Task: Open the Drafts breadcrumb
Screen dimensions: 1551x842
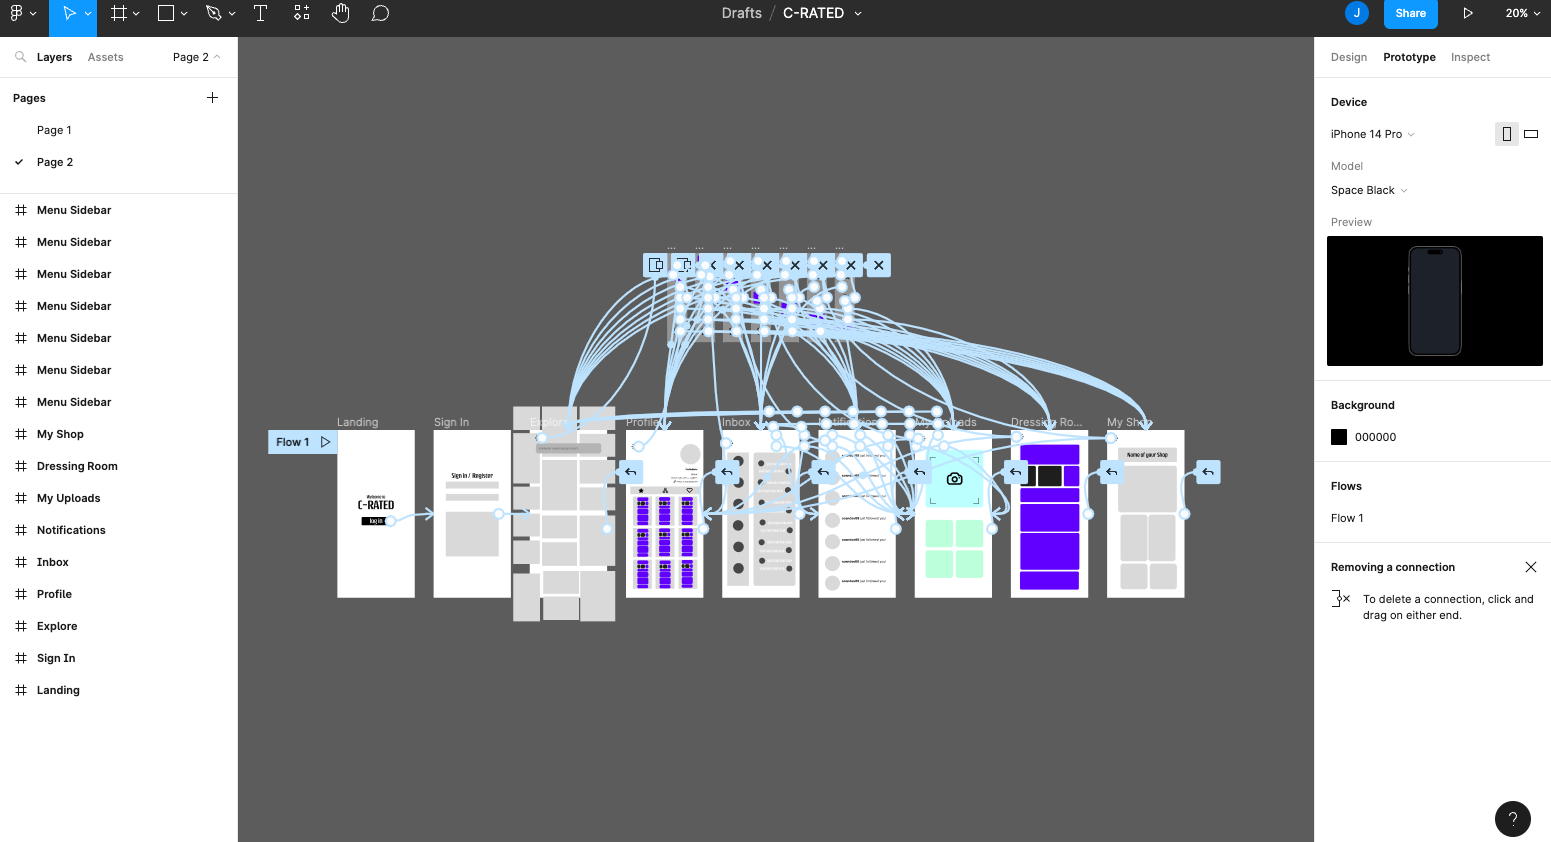Action: [x=741, y=13]
